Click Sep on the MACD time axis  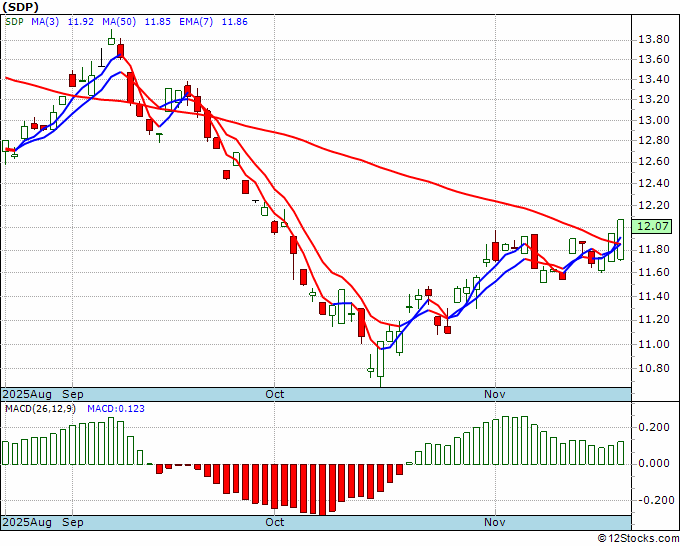coord(73,522)
